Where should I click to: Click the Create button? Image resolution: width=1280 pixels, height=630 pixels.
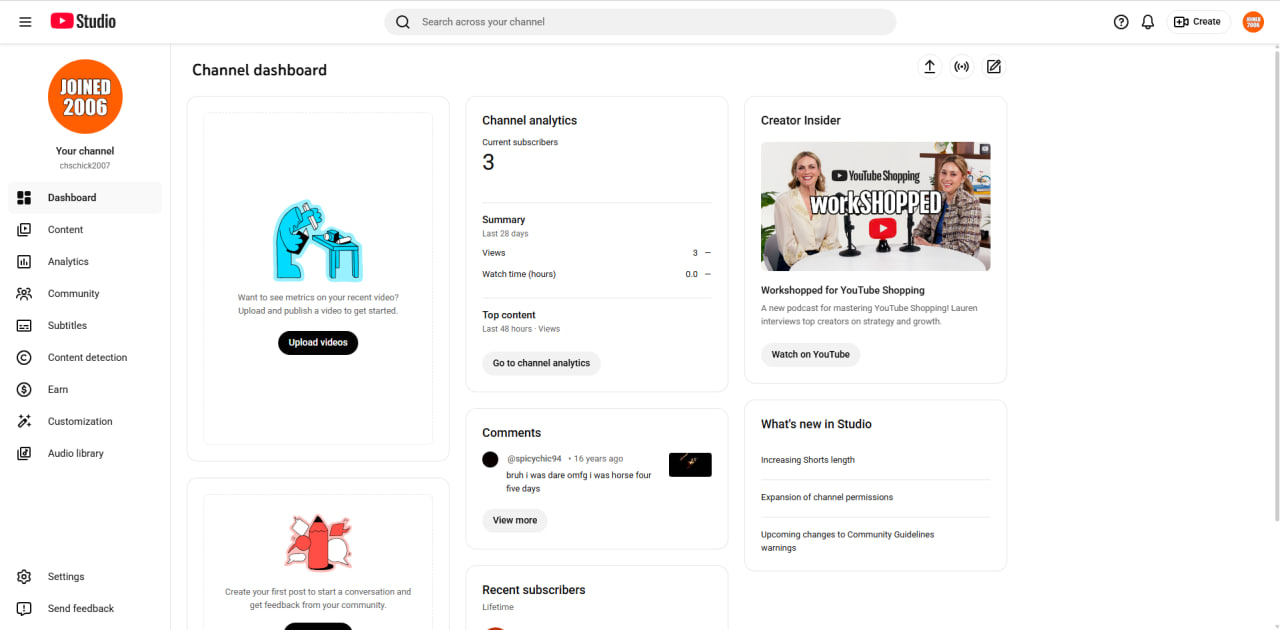[x=1198, y=22]
